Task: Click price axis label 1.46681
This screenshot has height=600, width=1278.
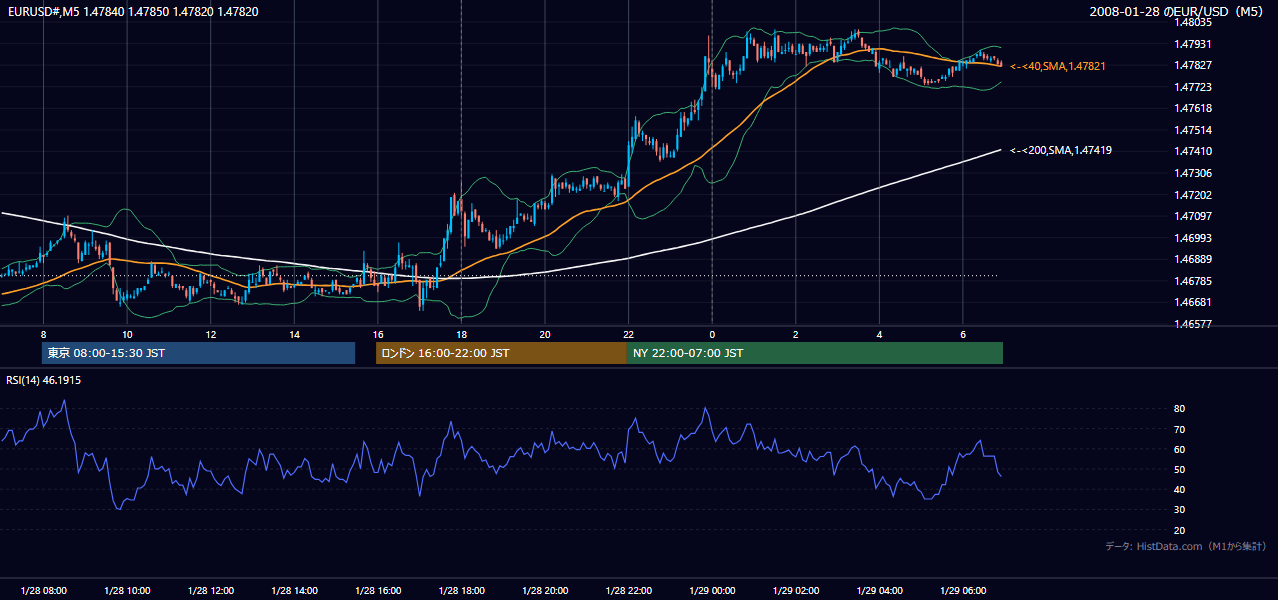Action: [x=1194, y=302]
